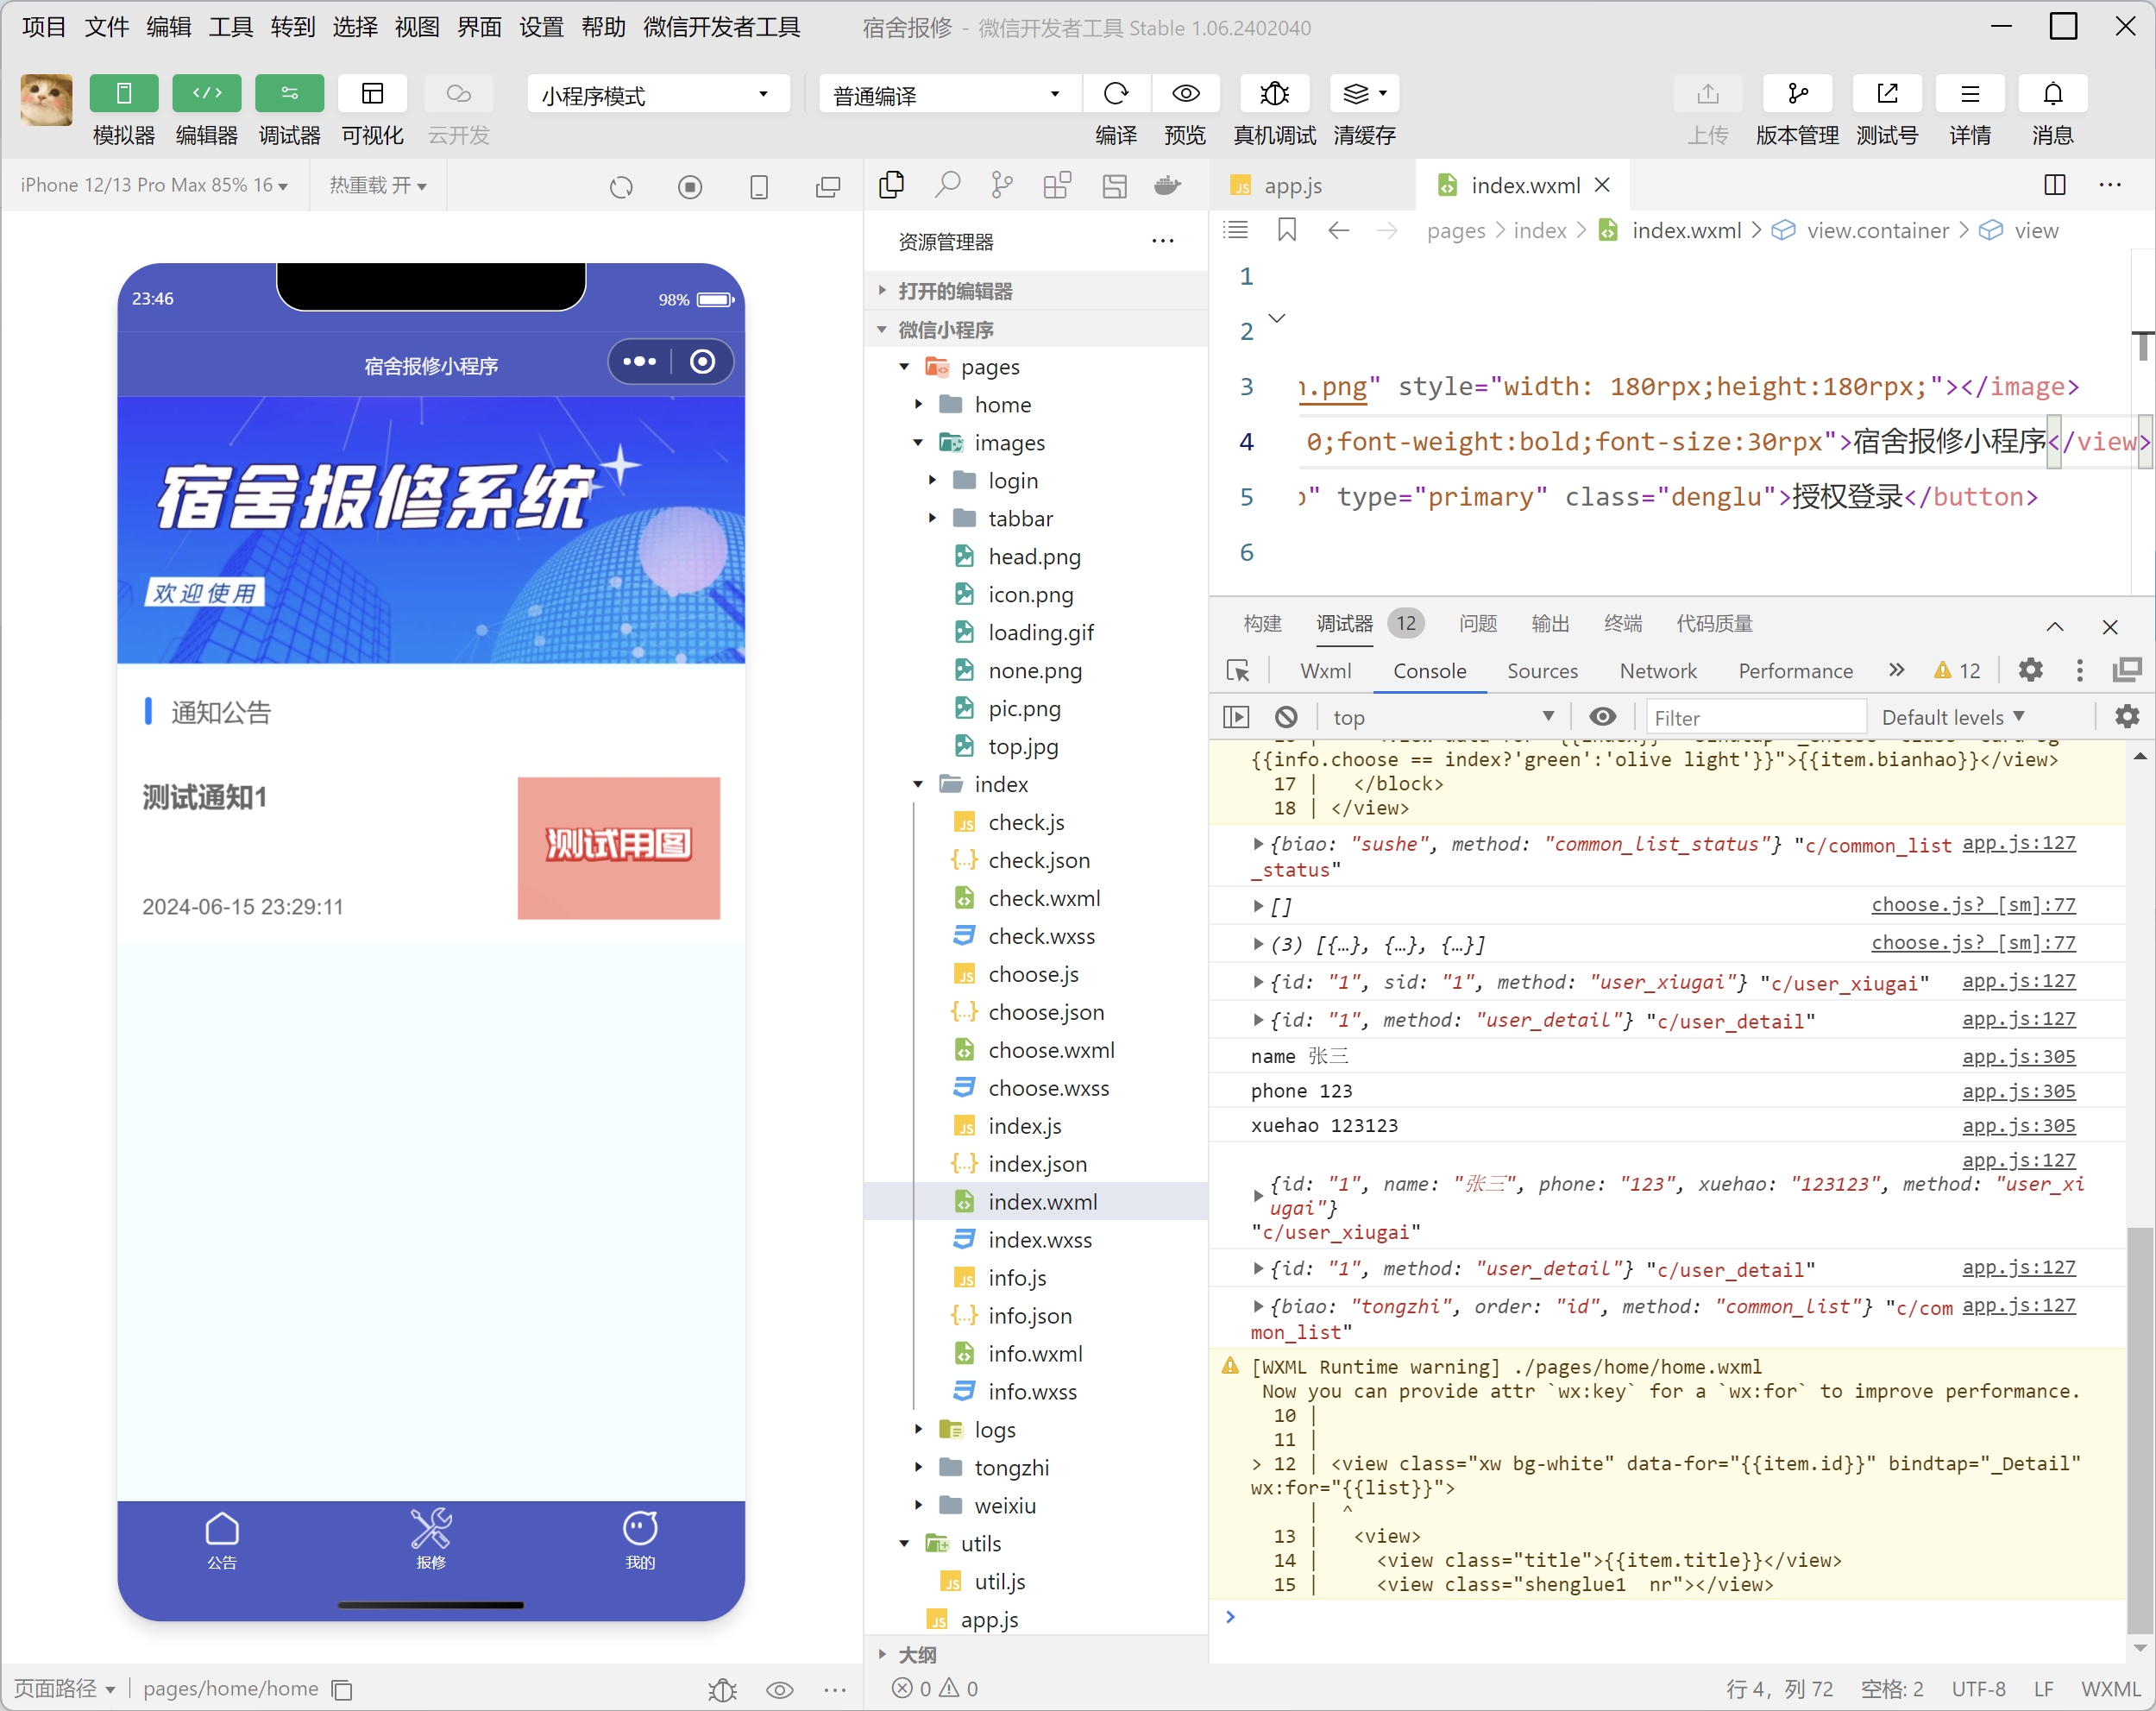Toggle the console live expression eye
This screenshot has width=2156, height=1711.
[x=1602, y=717]
